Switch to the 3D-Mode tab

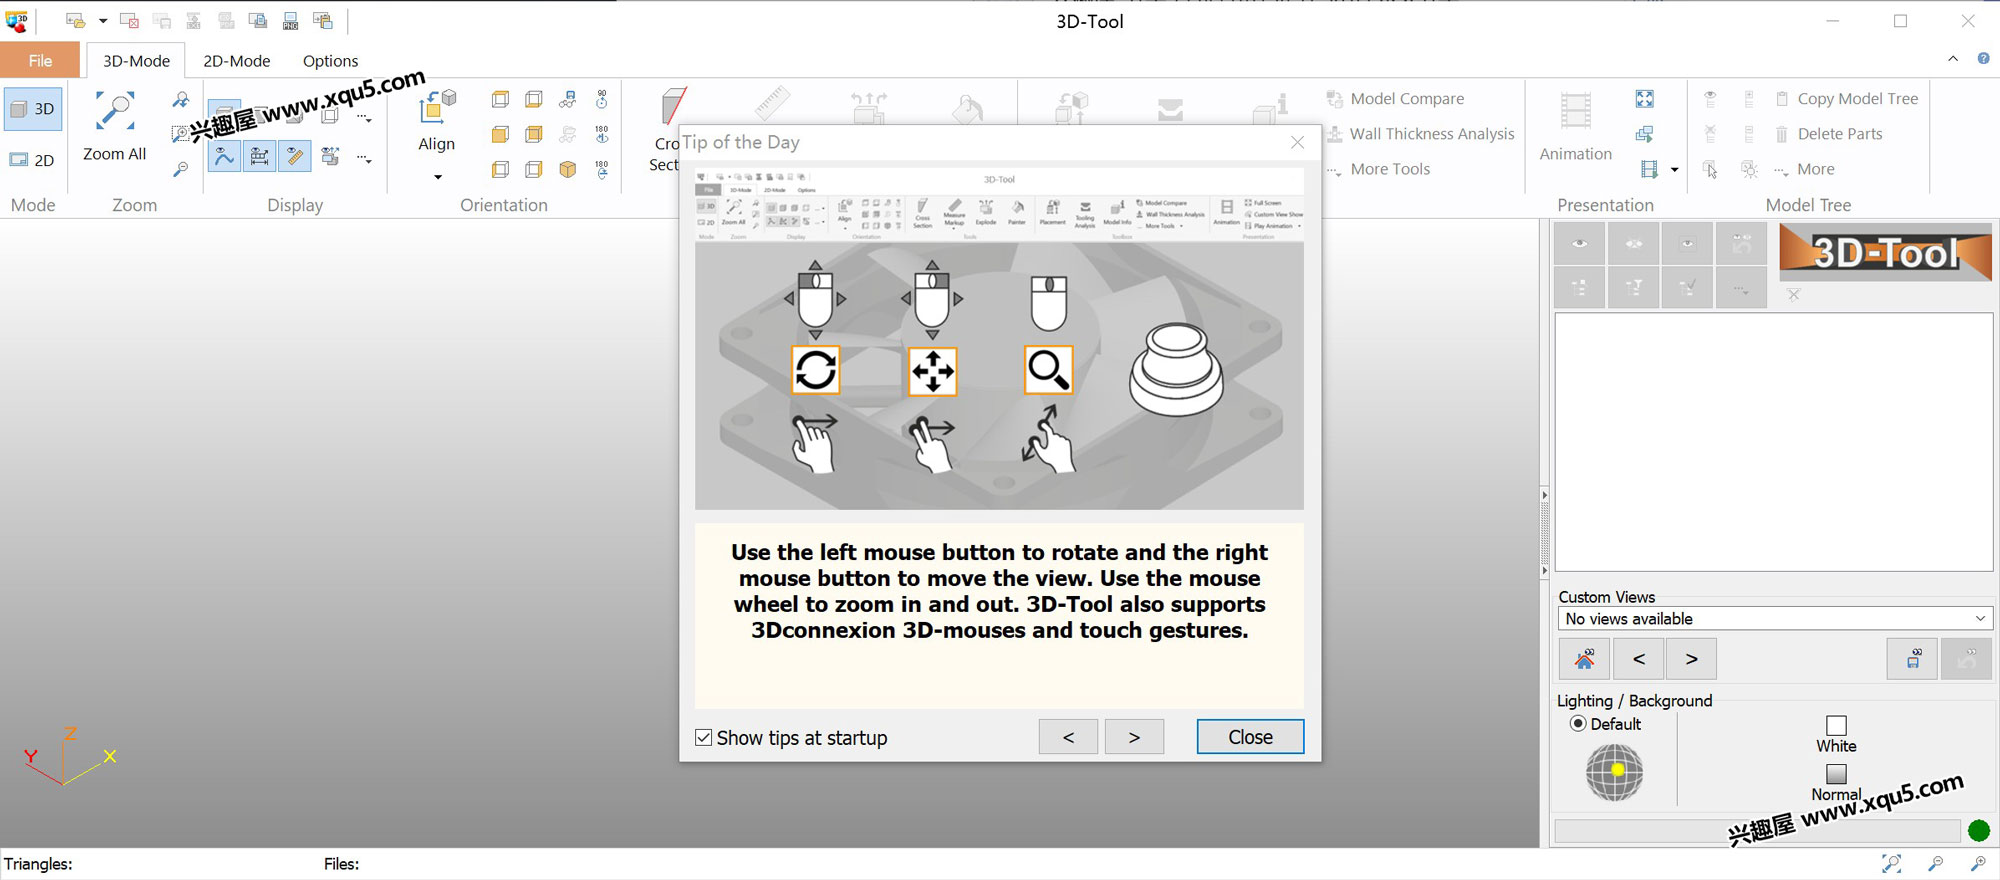tap(136, 60)
